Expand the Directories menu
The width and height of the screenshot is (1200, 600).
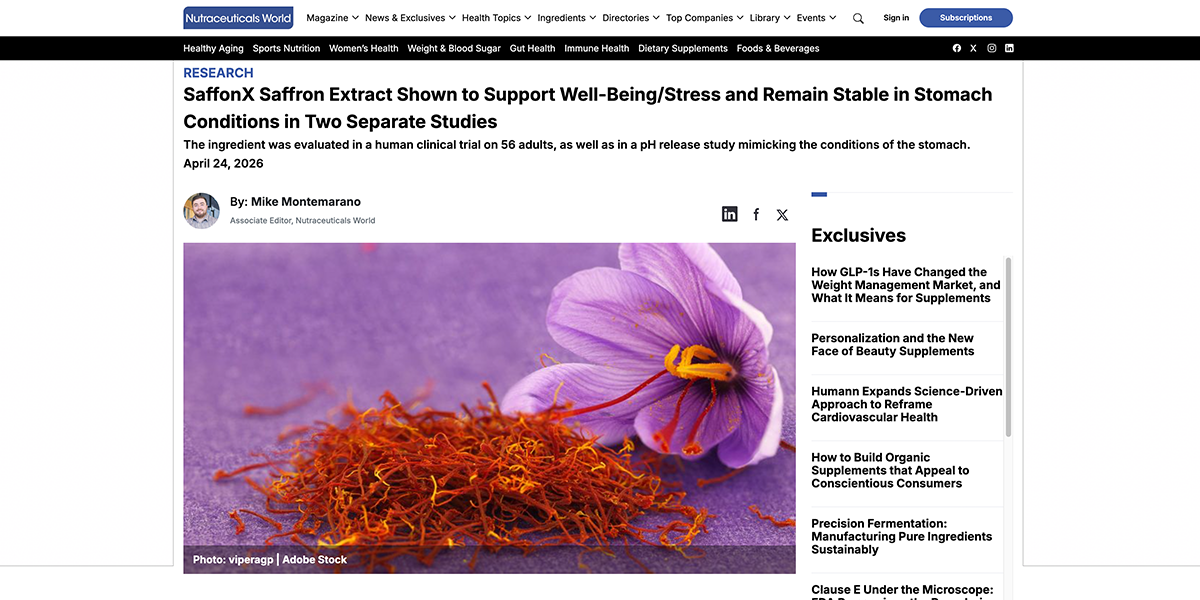(631, 18)
